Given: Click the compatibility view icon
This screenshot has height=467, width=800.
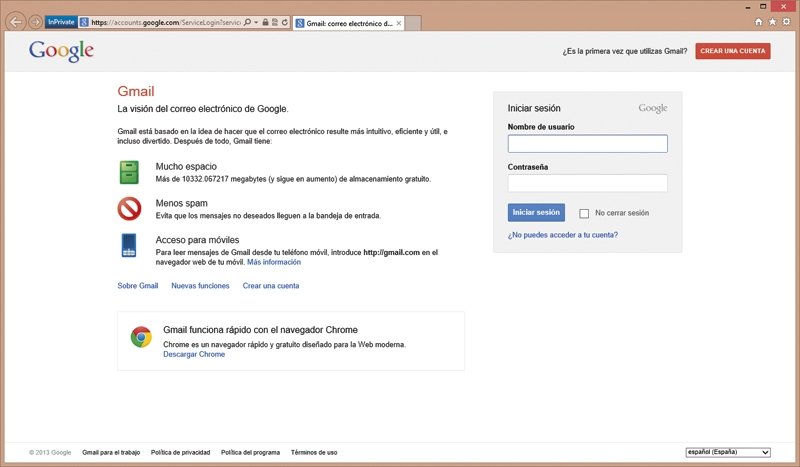Looking at the screenshot, I should (274, 22).
